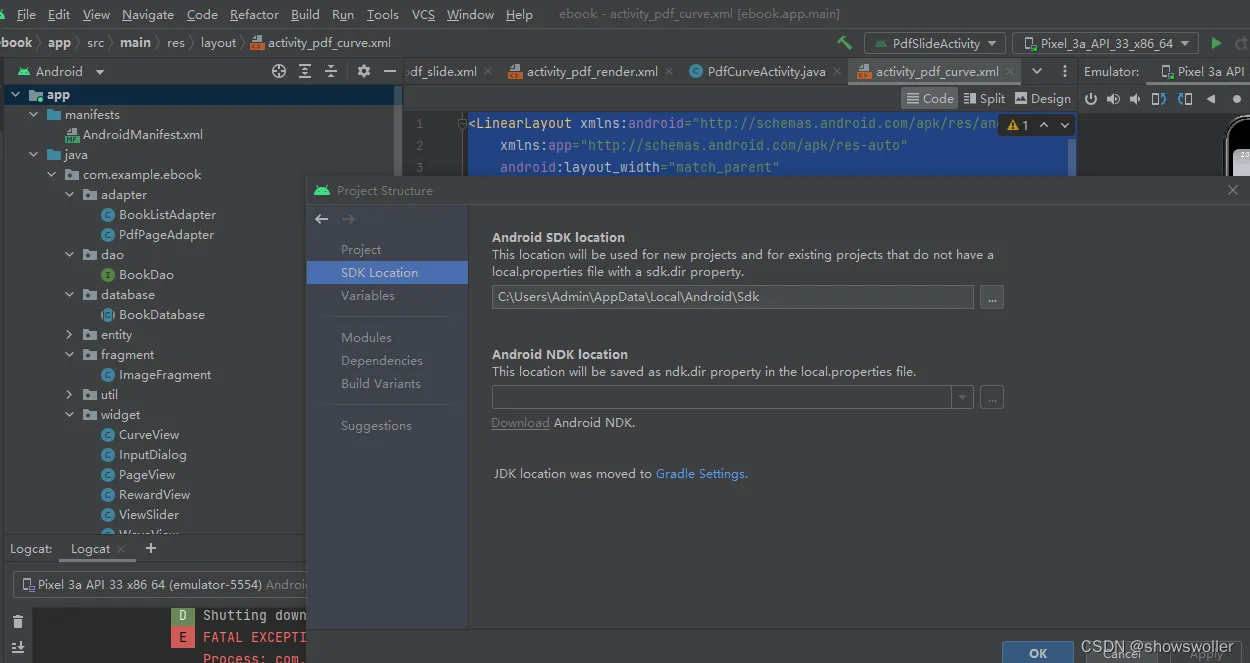This screenshot has width=1250, height=663.
Task: Switch editor to Split view
Action: pos(985,98)
